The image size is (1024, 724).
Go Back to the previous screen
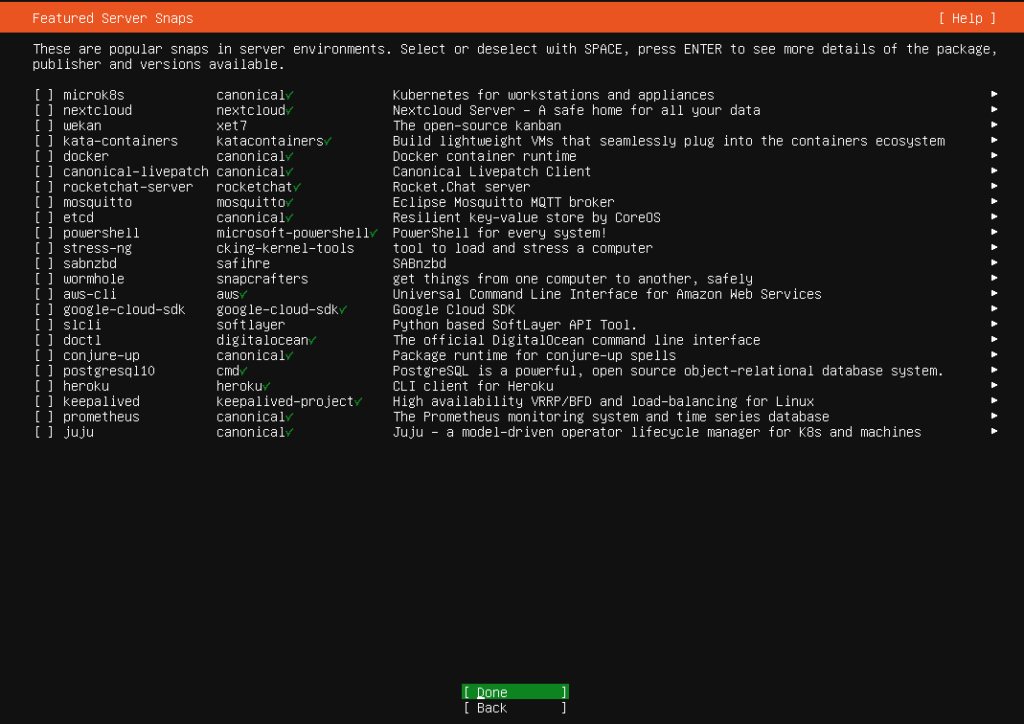[x=514, y=708]
